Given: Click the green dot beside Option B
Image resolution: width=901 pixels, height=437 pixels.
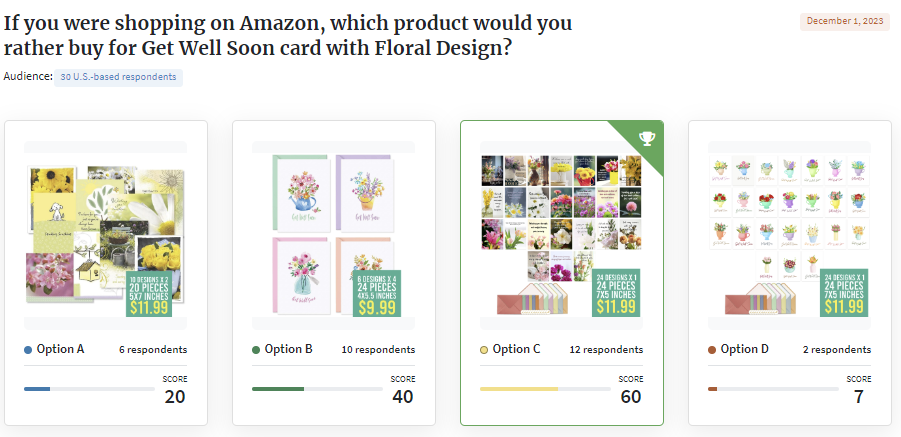Looking at the screenshot, I should (256, 350).
